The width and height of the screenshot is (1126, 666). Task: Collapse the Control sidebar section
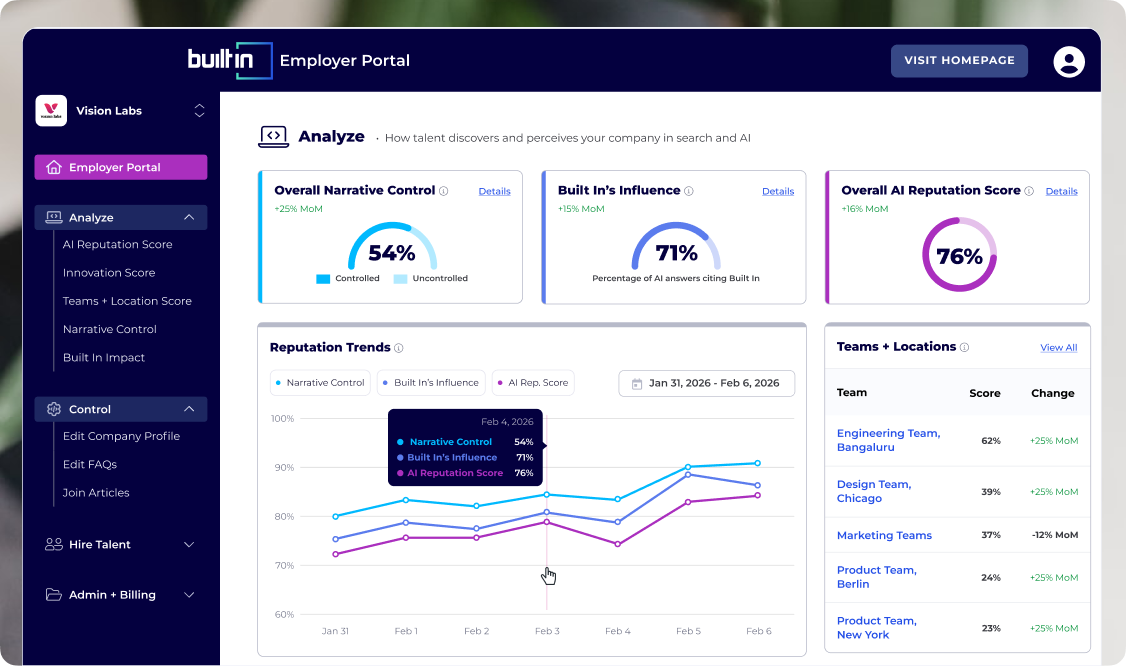(x=189, y=409)
